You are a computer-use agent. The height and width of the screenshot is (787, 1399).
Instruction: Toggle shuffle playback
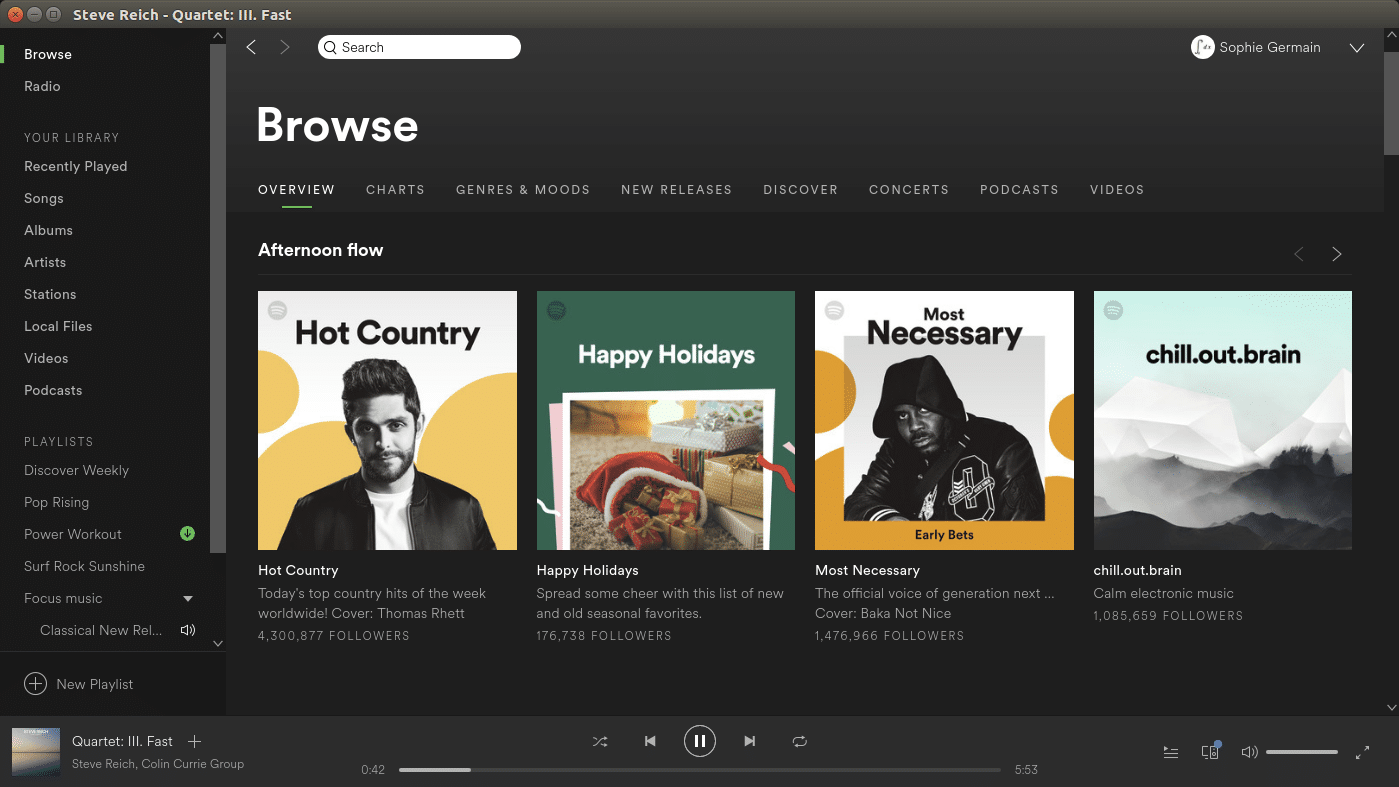tap(600, 741)
